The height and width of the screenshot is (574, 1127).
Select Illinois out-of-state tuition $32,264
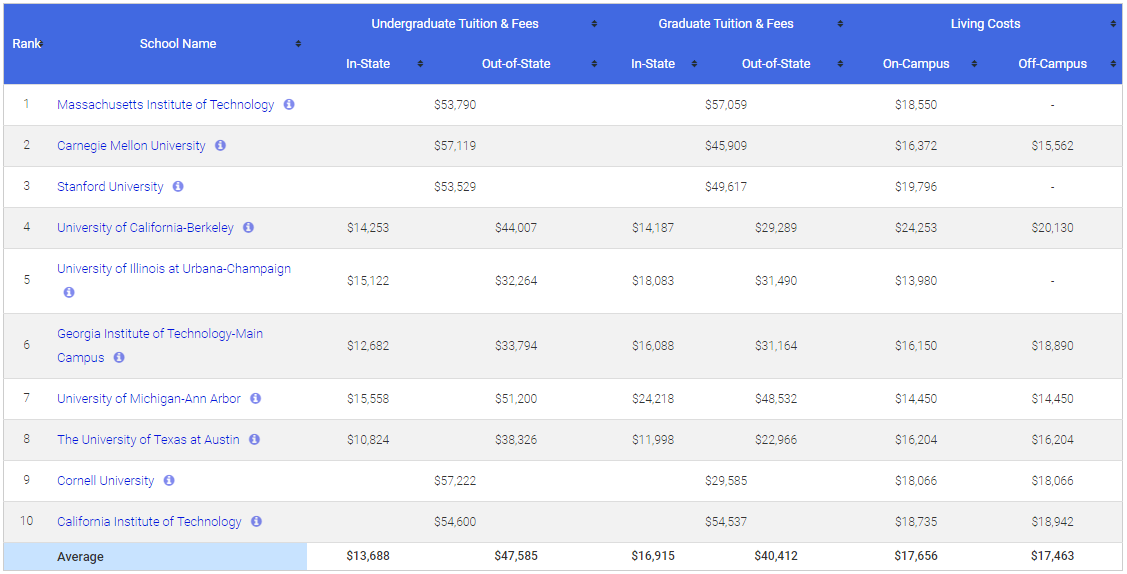516,281
